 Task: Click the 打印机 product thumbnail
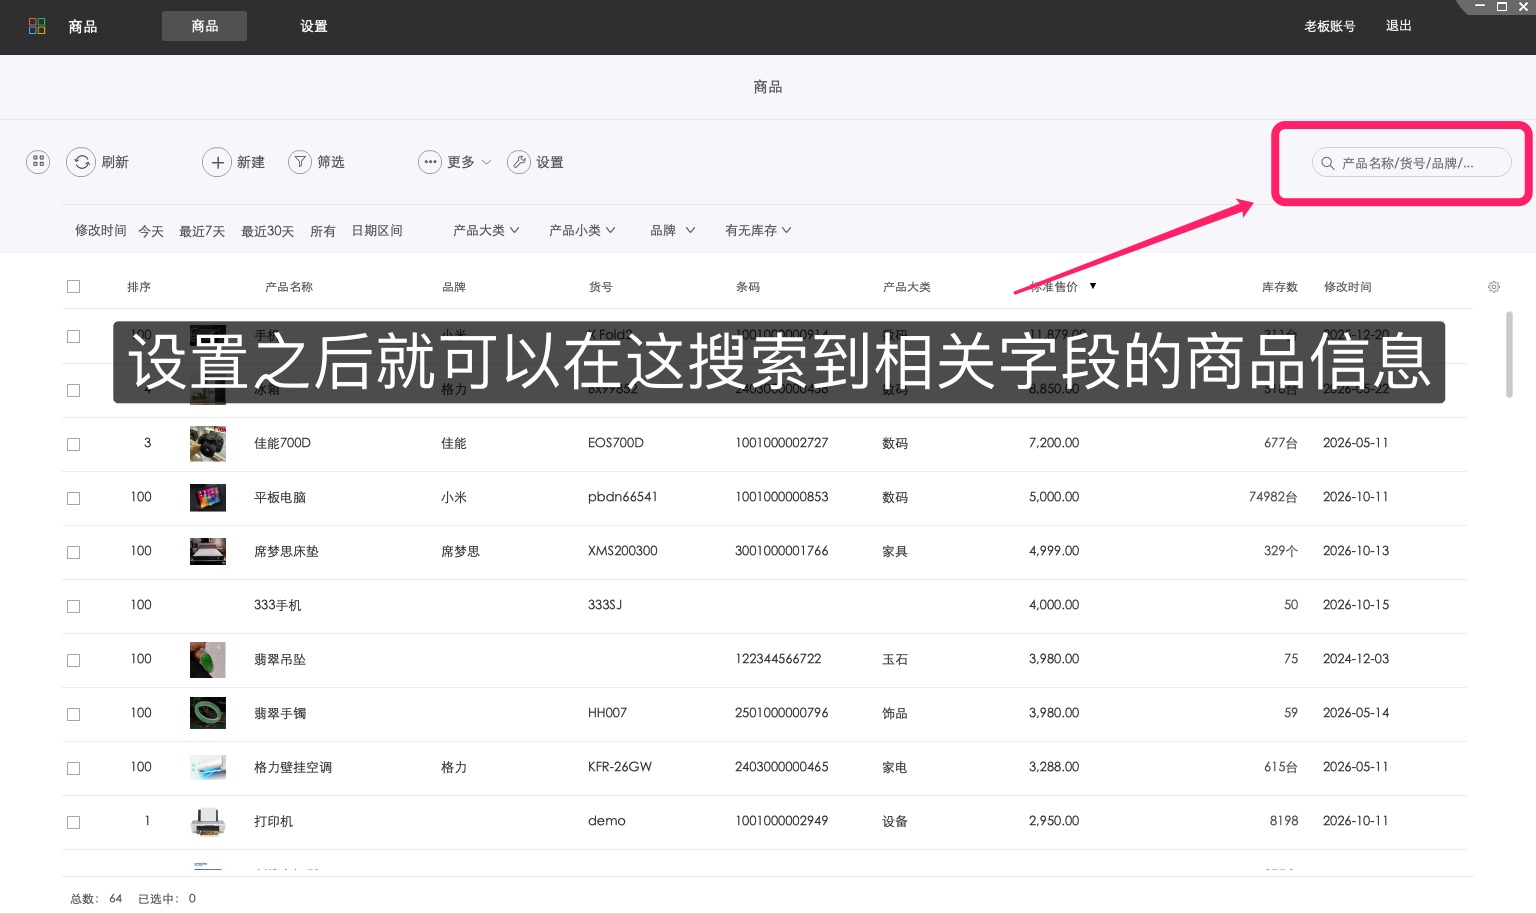pos(208,821)
